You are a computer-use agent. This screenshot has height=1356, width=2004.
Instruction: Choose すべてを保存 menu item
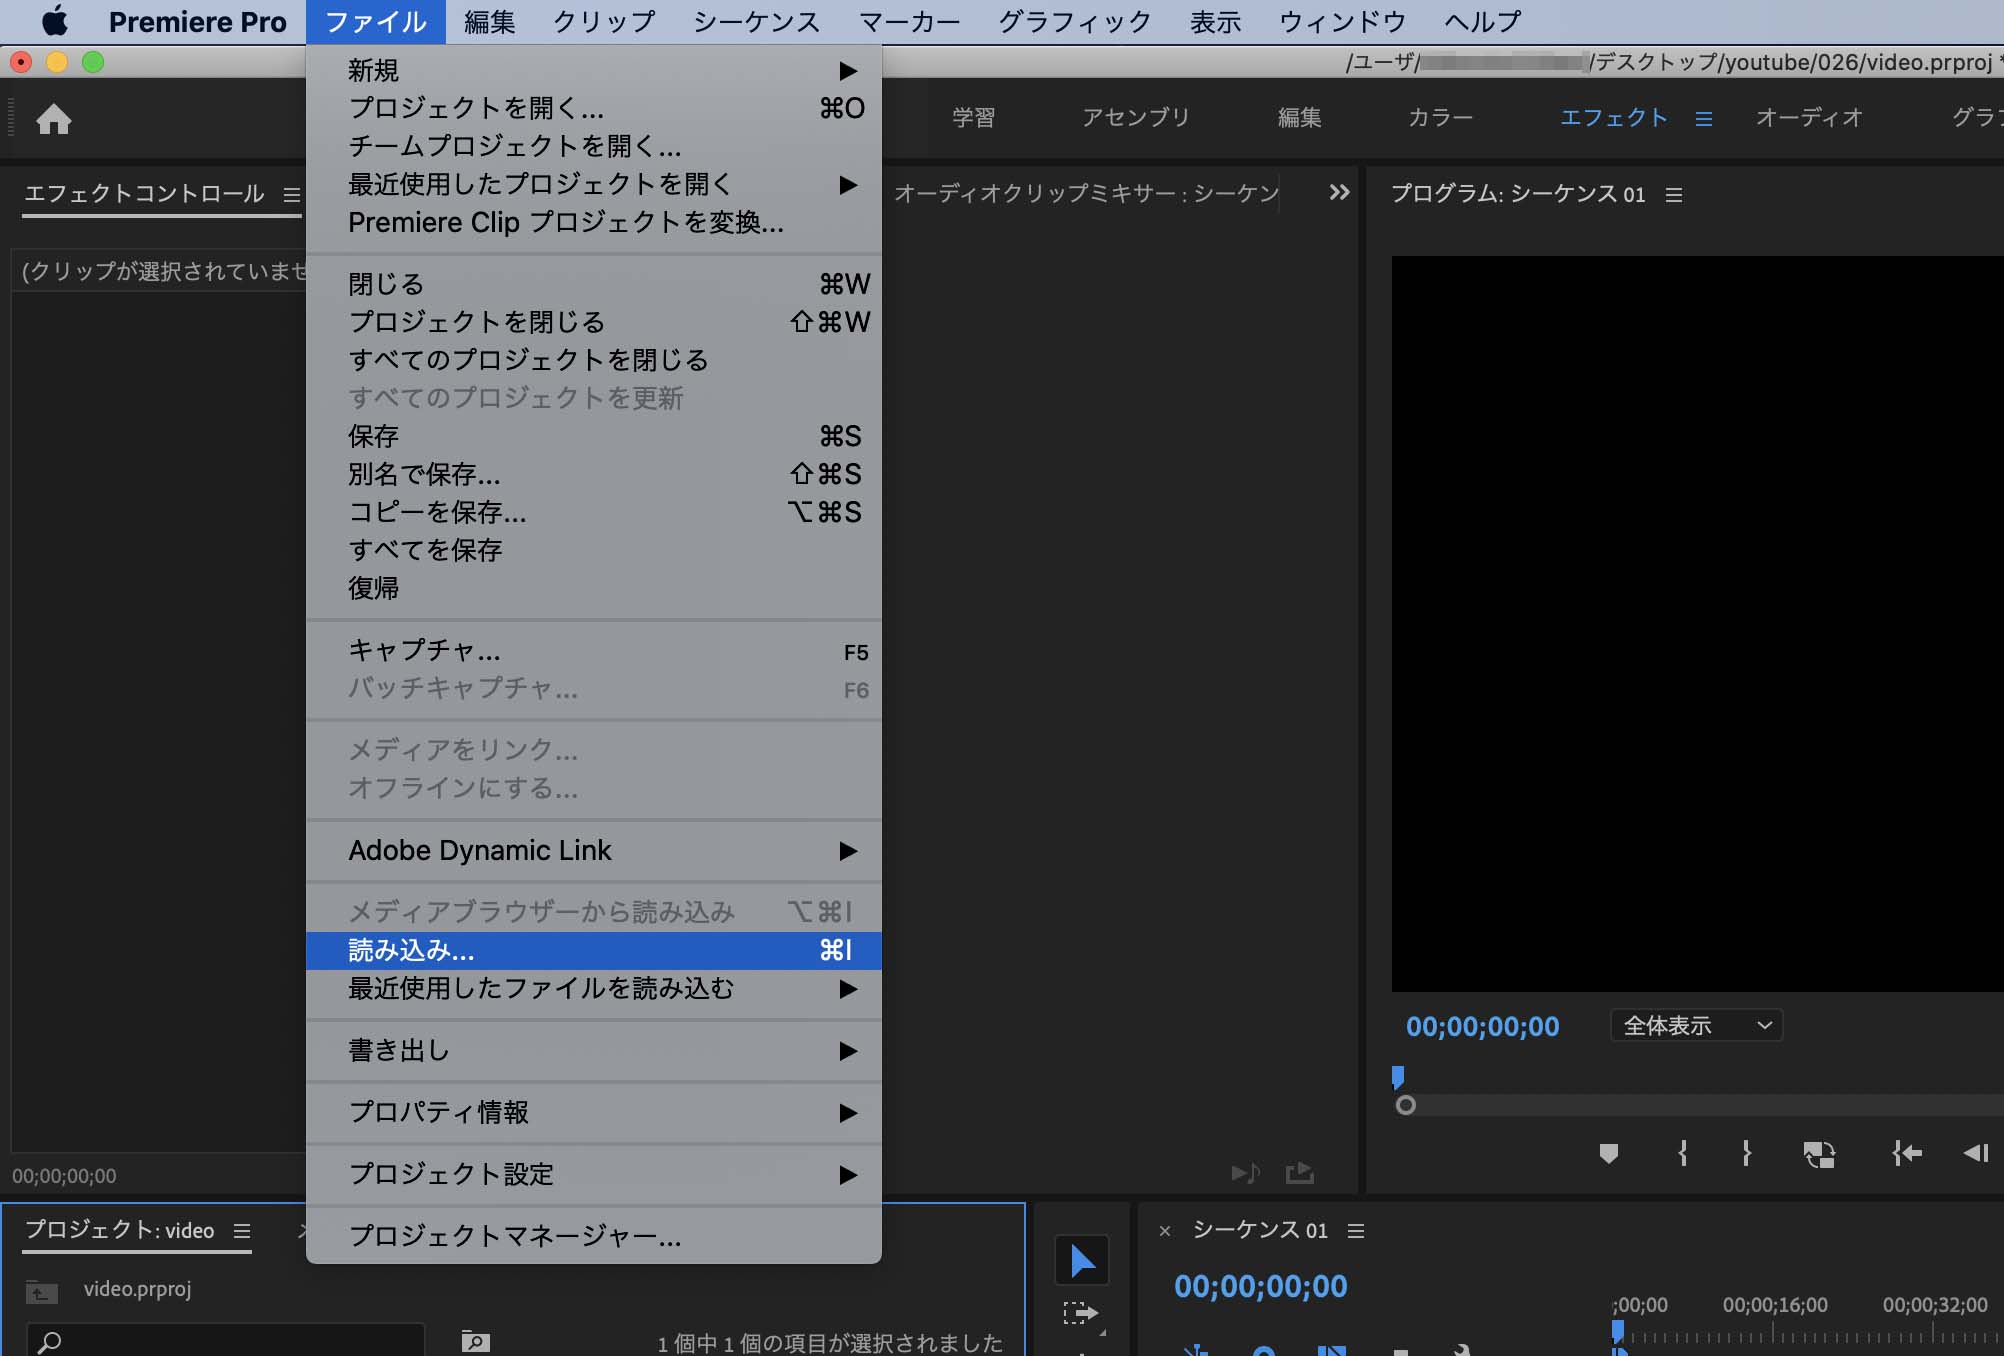(594, 550)
